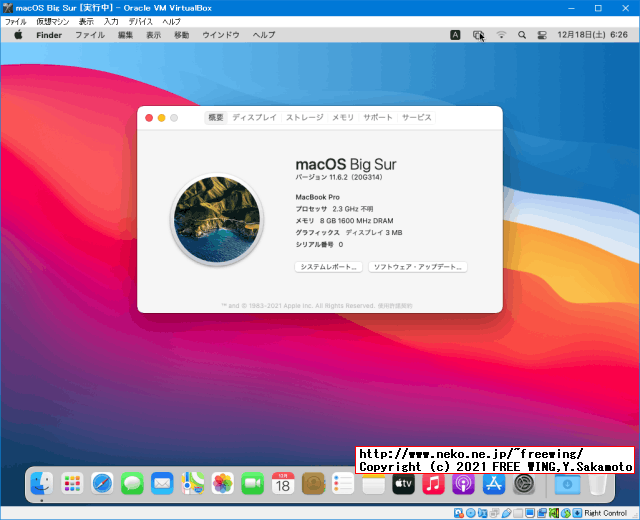Click the Right Control host key label

click(x=605, y=513)
